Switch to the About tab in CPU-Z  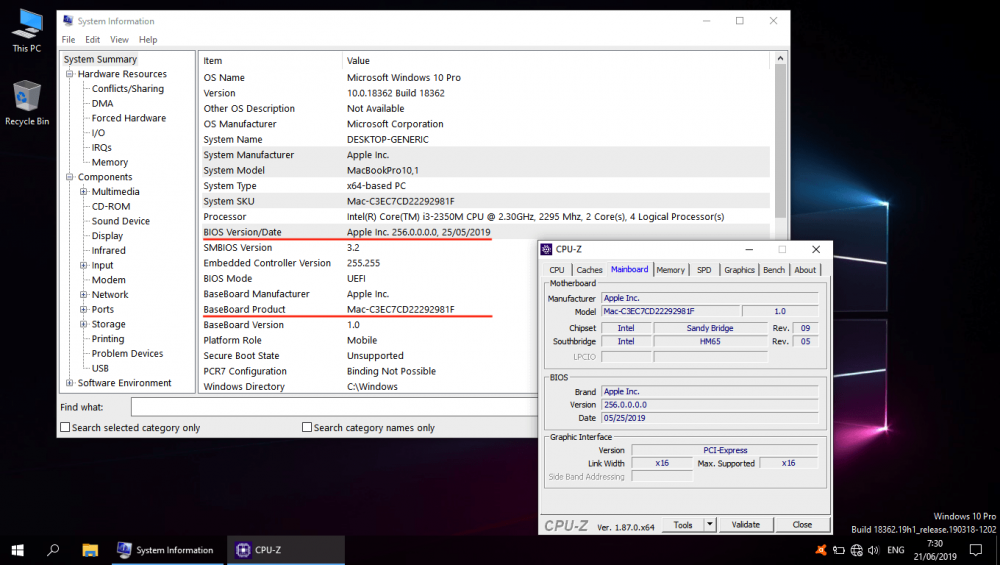(x=805, y=270)
